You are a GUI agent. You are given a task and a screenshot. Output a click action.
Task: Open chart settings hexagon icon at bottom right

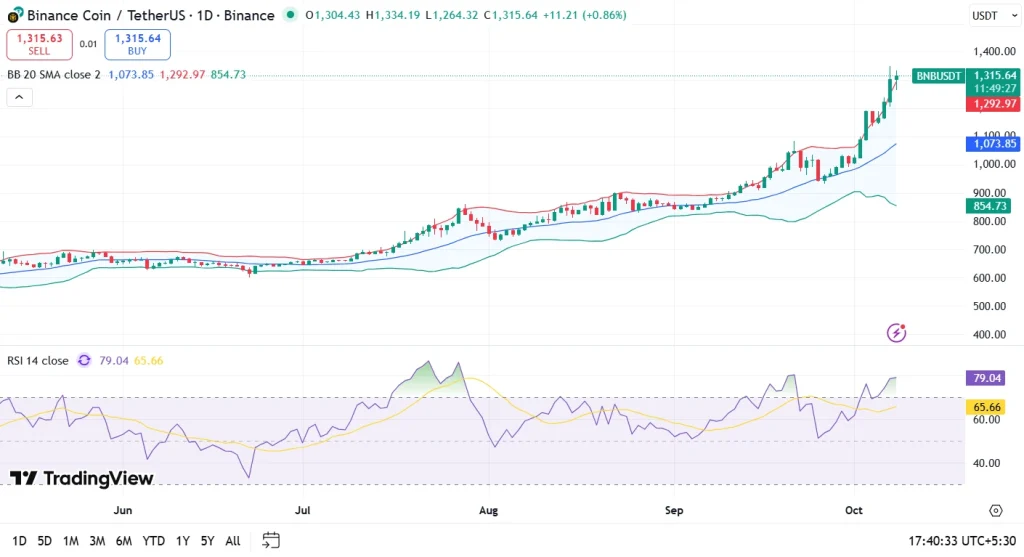[995, 510]
